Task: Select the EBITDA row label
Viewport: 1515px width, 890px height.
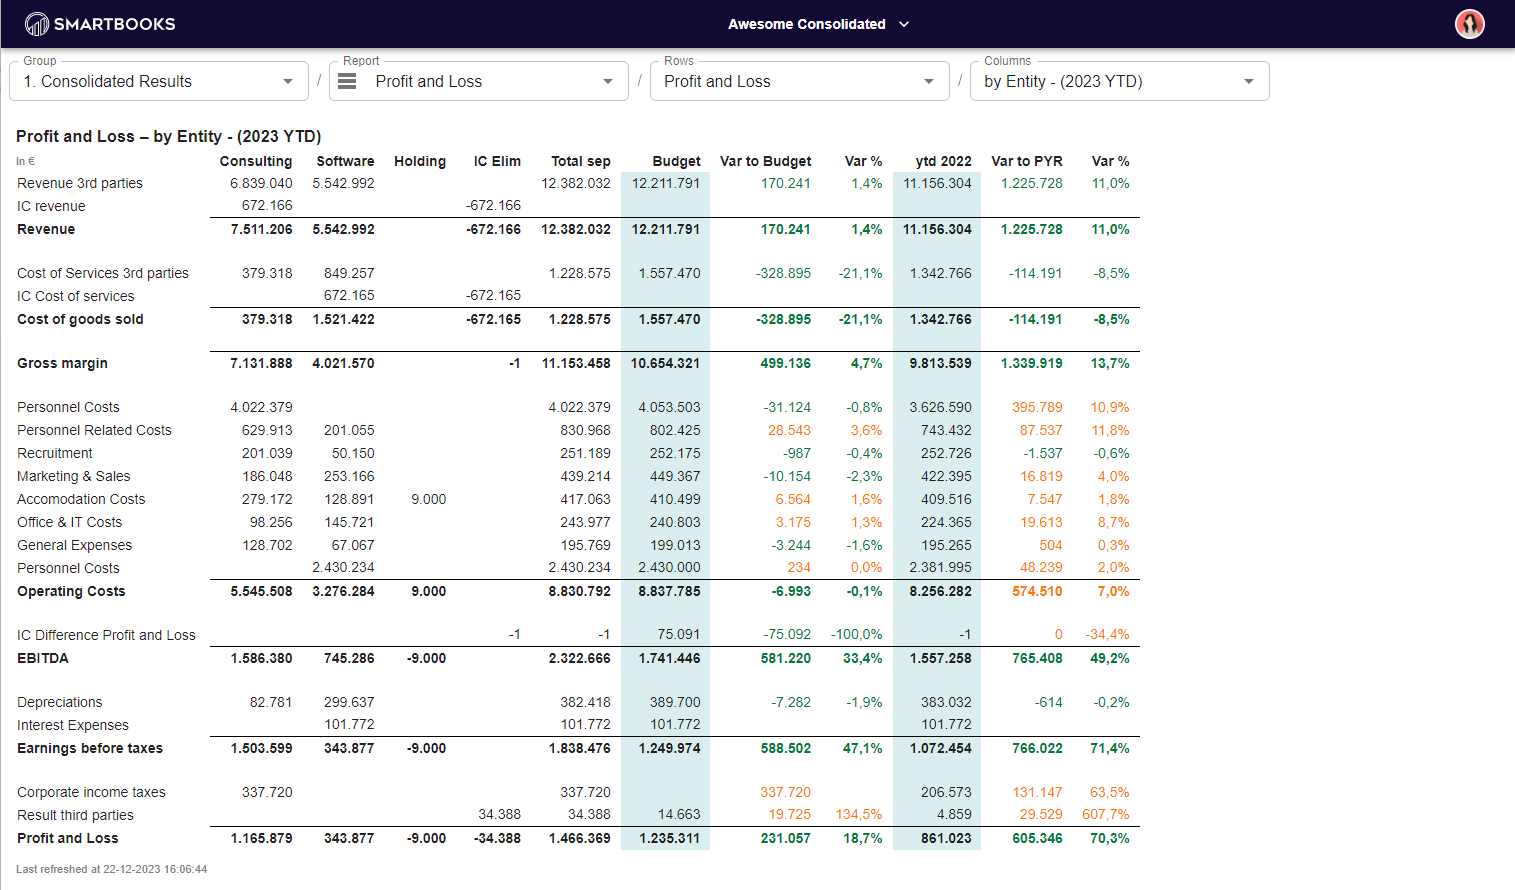Action: [43, 658]
